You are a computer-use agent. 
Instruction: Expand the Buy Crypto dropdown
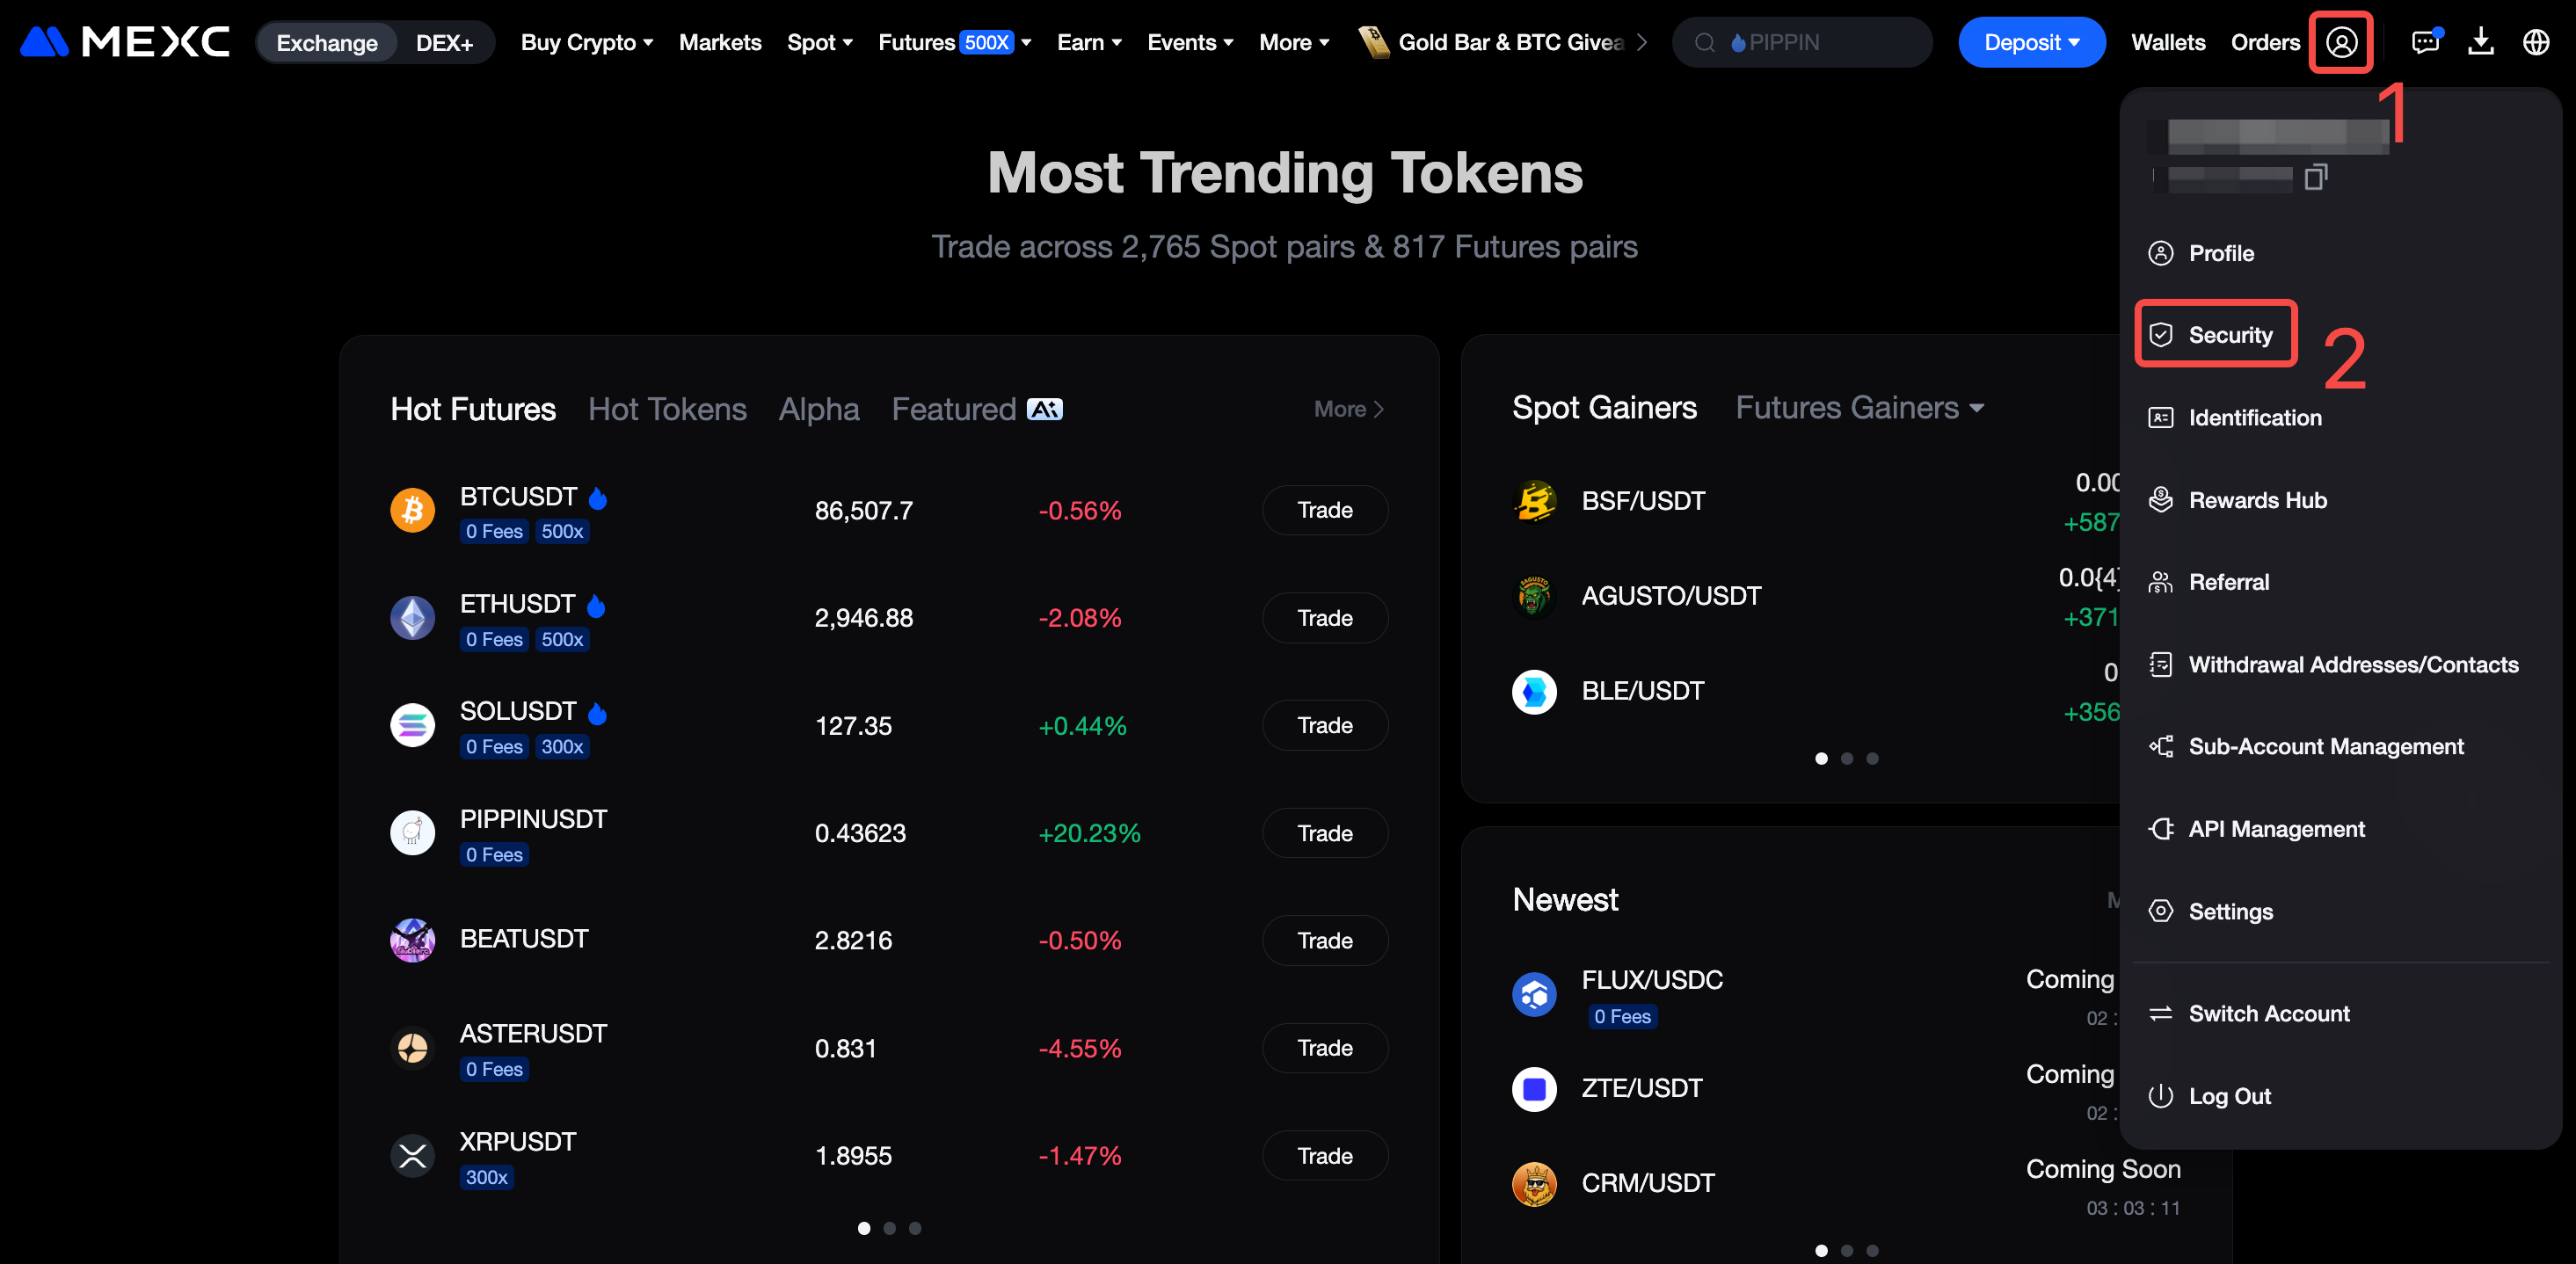(587, 42)
